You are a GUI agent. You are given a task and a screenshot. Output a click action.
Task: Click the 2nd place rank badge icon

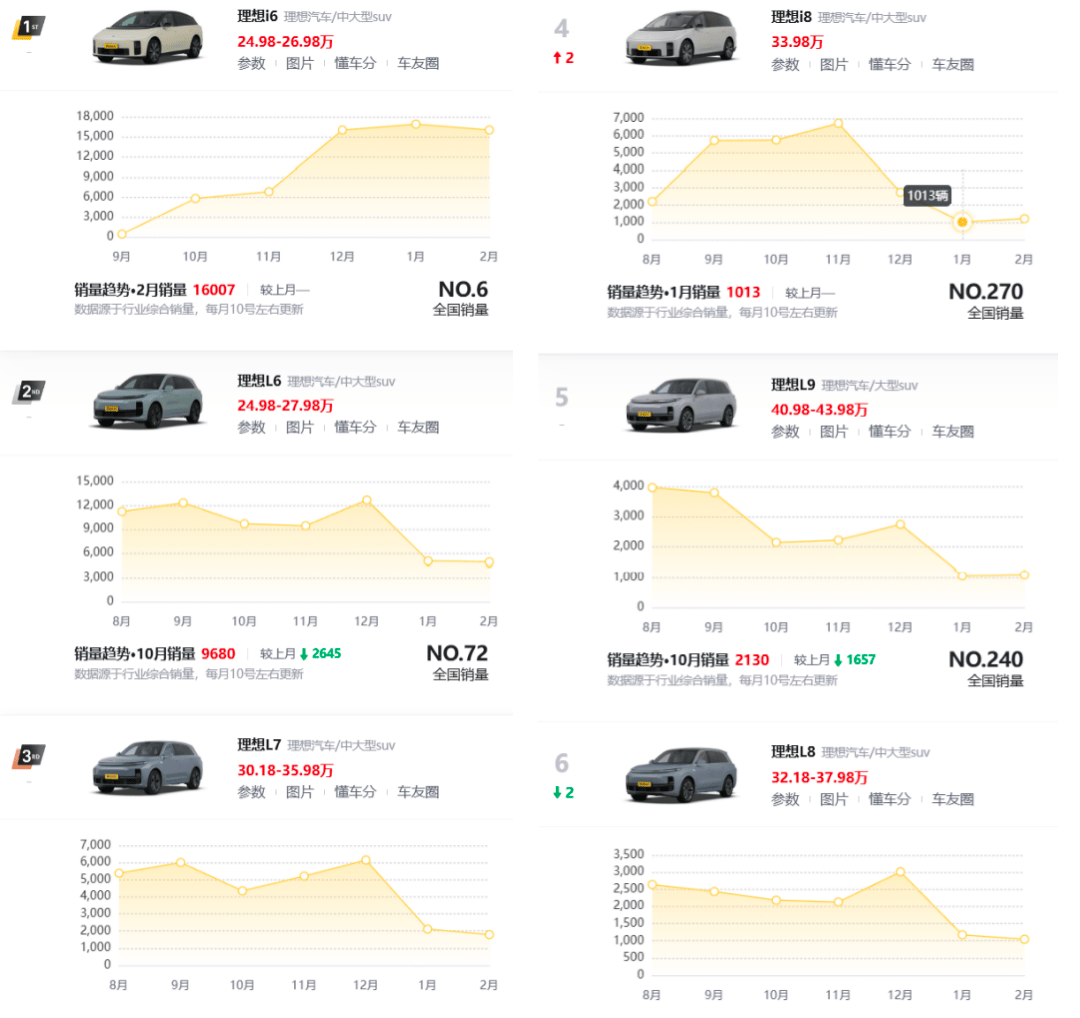coord(28,391)
